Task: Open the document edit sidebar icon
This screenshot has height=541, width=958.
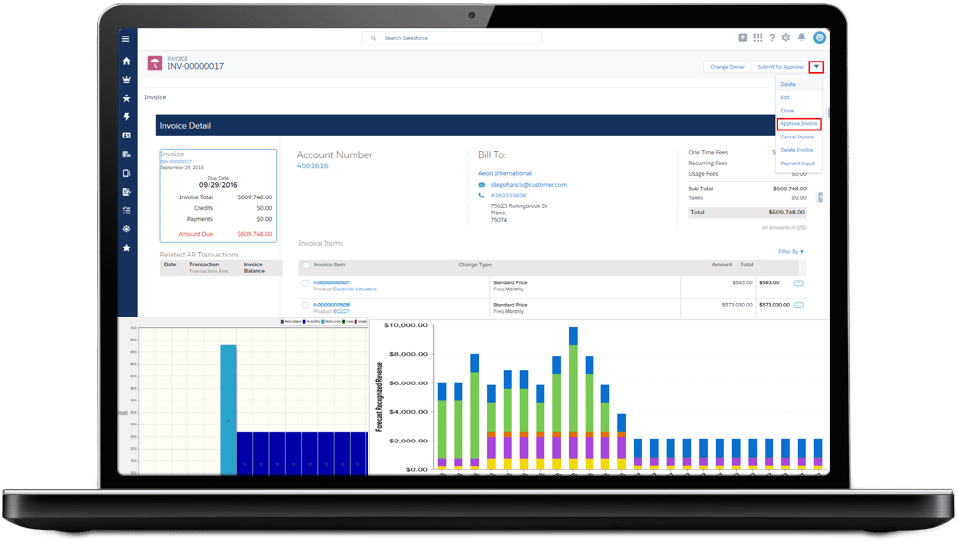Action: 126,192
